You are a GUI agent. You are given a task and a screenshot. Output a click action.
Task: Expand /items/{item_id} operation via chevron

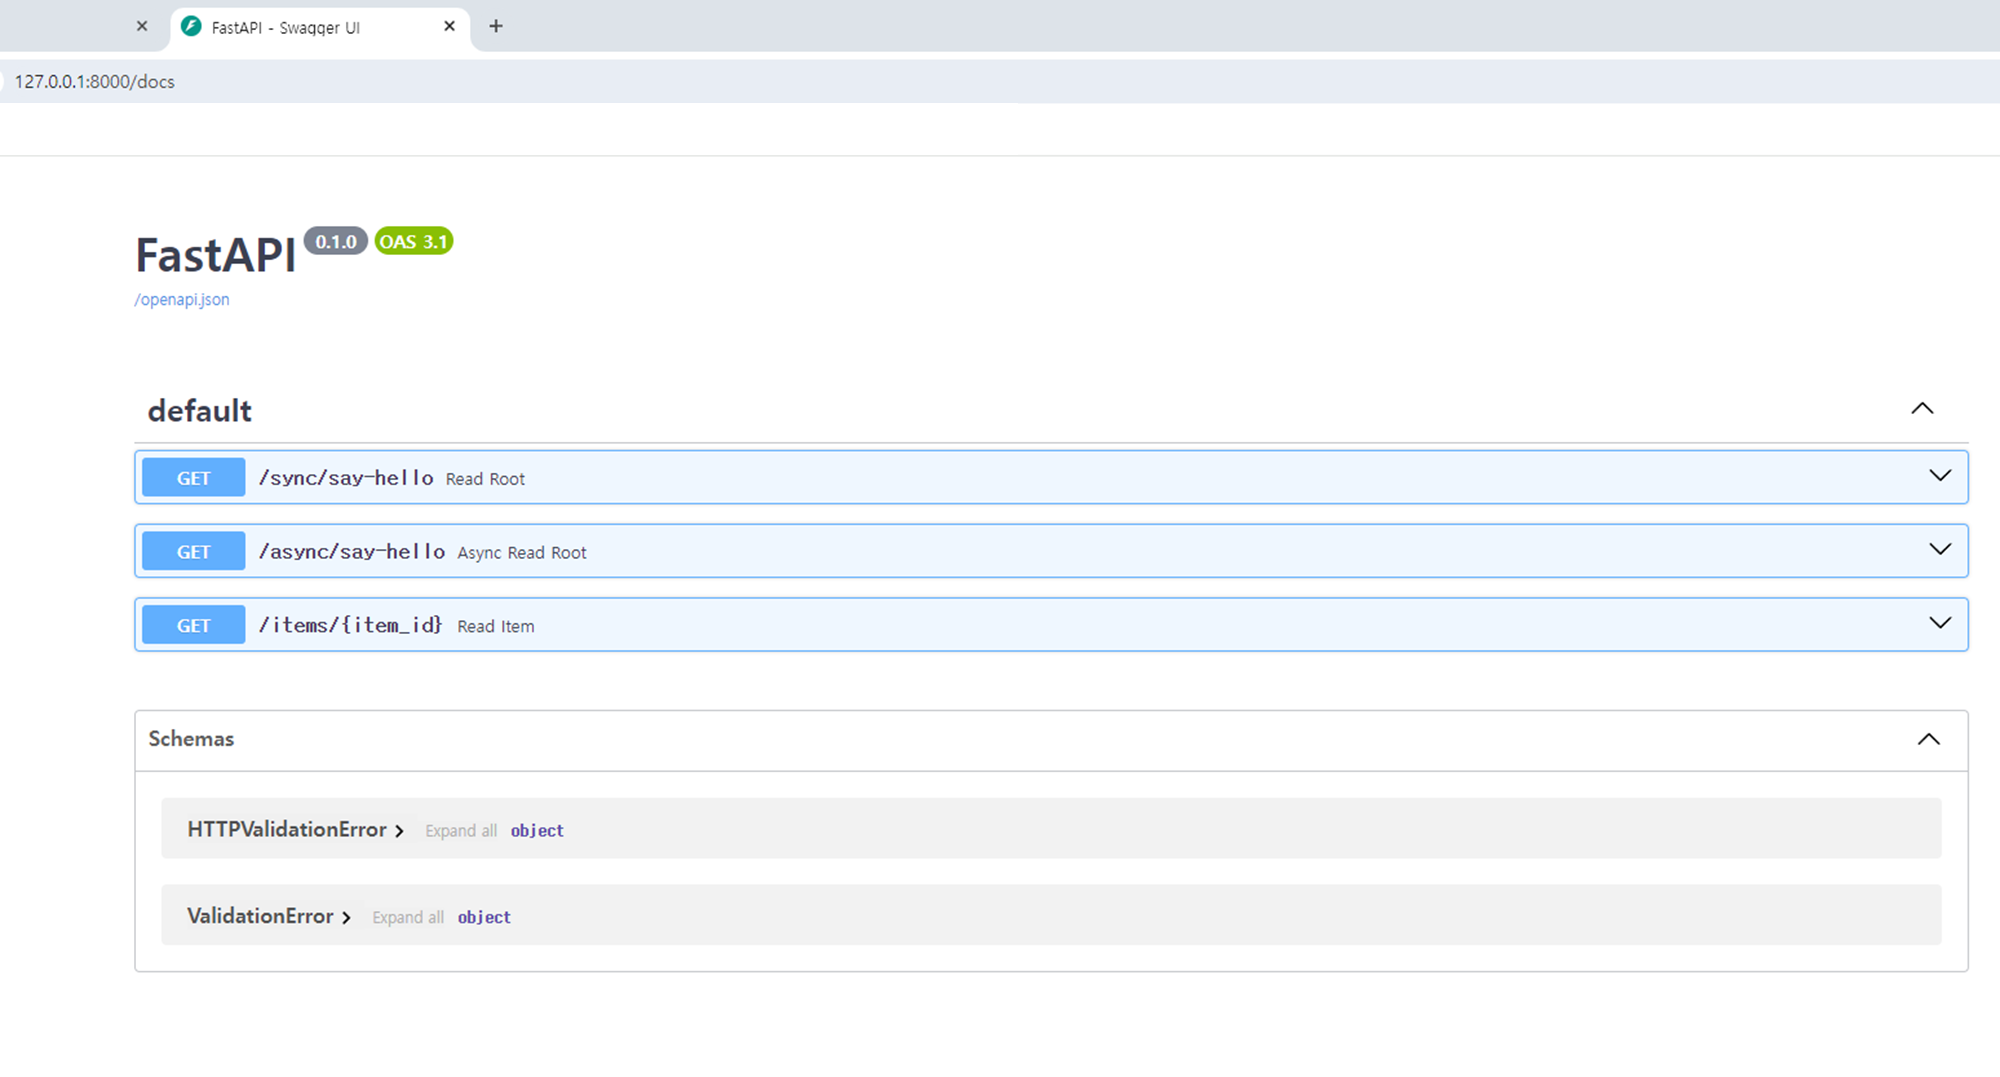point(1940,623)
